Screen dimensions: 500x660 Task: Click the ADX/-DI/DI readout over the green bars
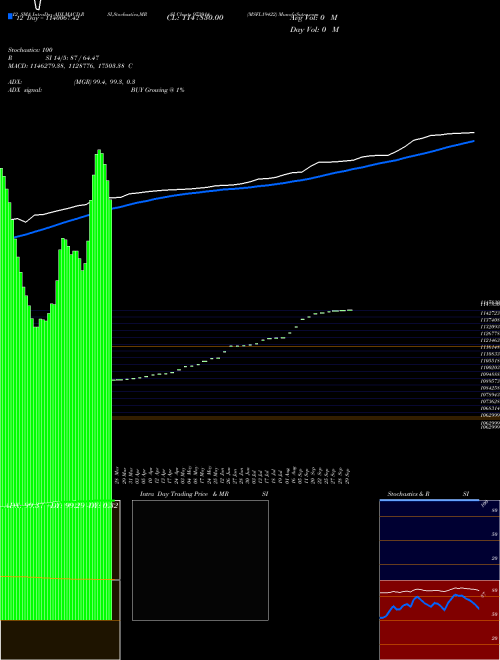coord(60,506)
